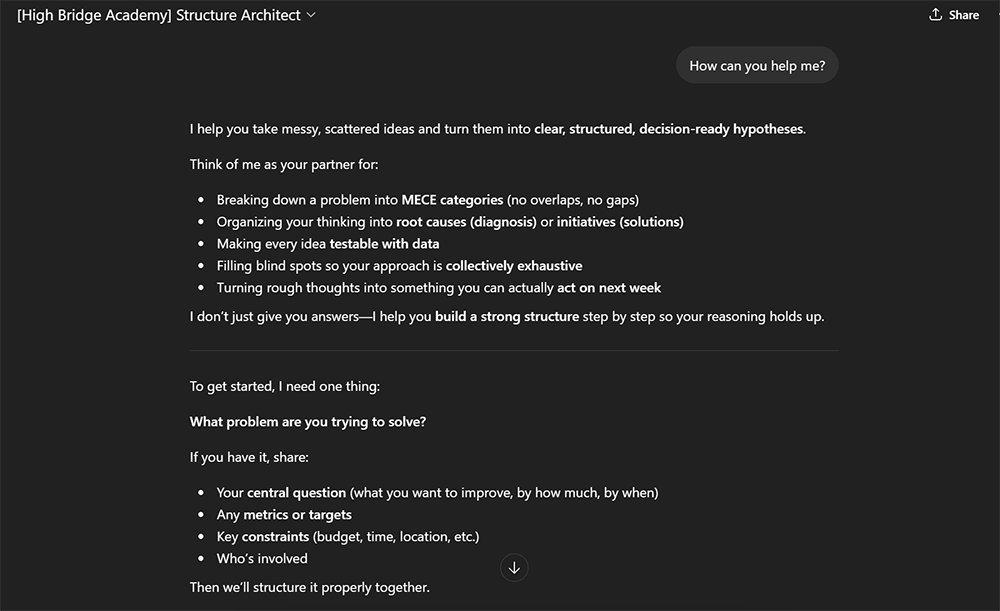The width and height of the screenshot is (1000, 611).
Task: Click the 'MECE categories' bullet point
Action: click(x=451, y=200)
